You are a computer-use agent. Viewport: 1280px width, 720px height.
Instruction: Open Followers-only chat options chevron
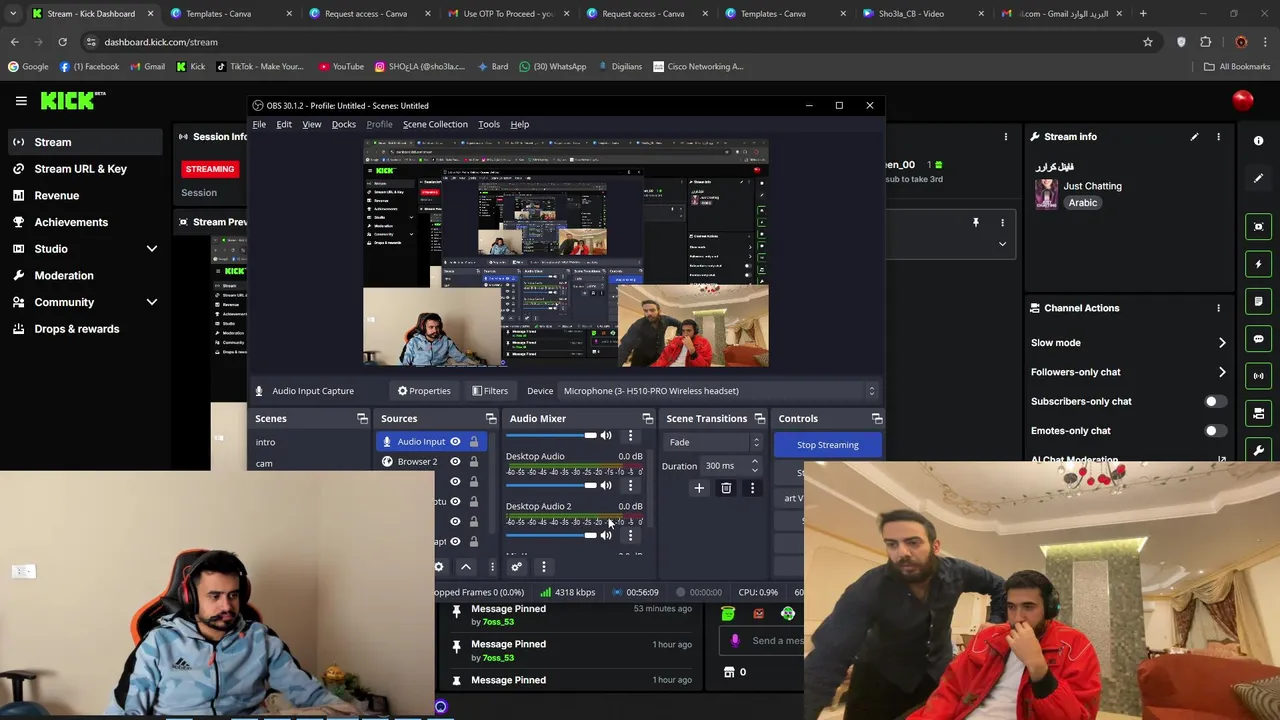point(1222,372)
